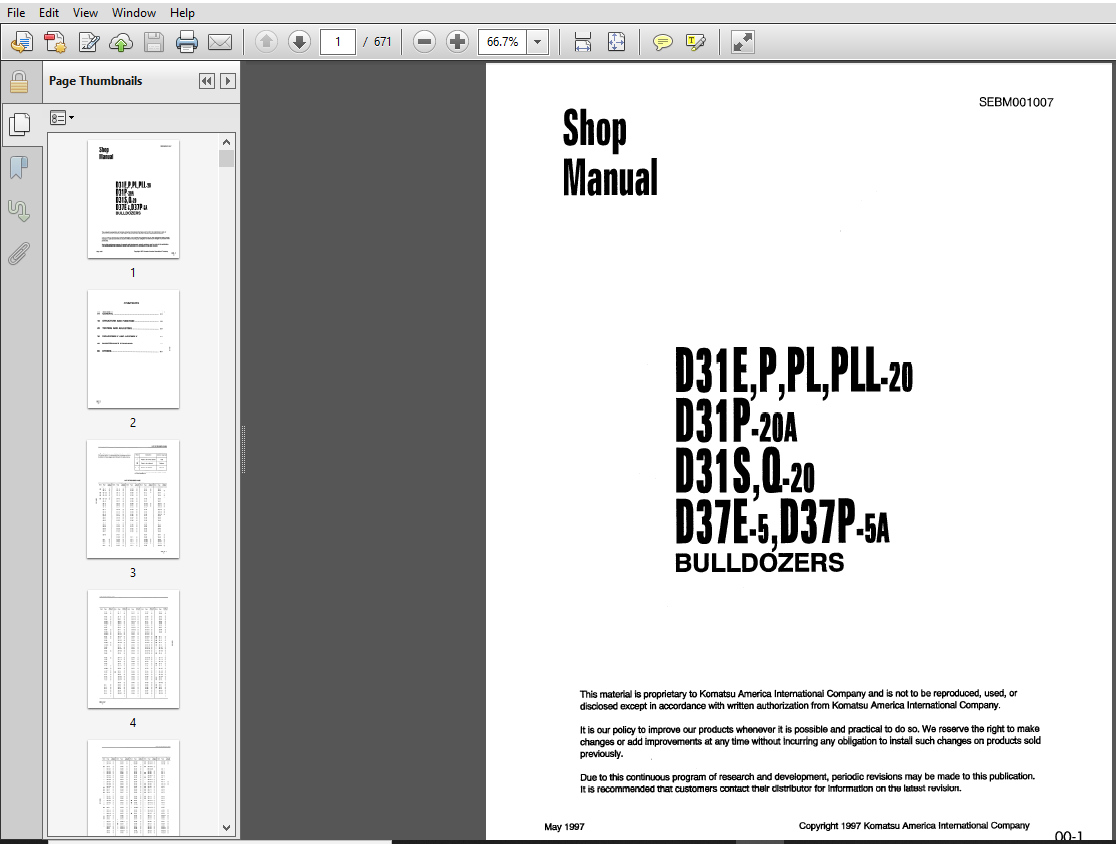Click the Save floppy disk icon
The width and height of the screenshot is (1116, 844).
point(154,42)
